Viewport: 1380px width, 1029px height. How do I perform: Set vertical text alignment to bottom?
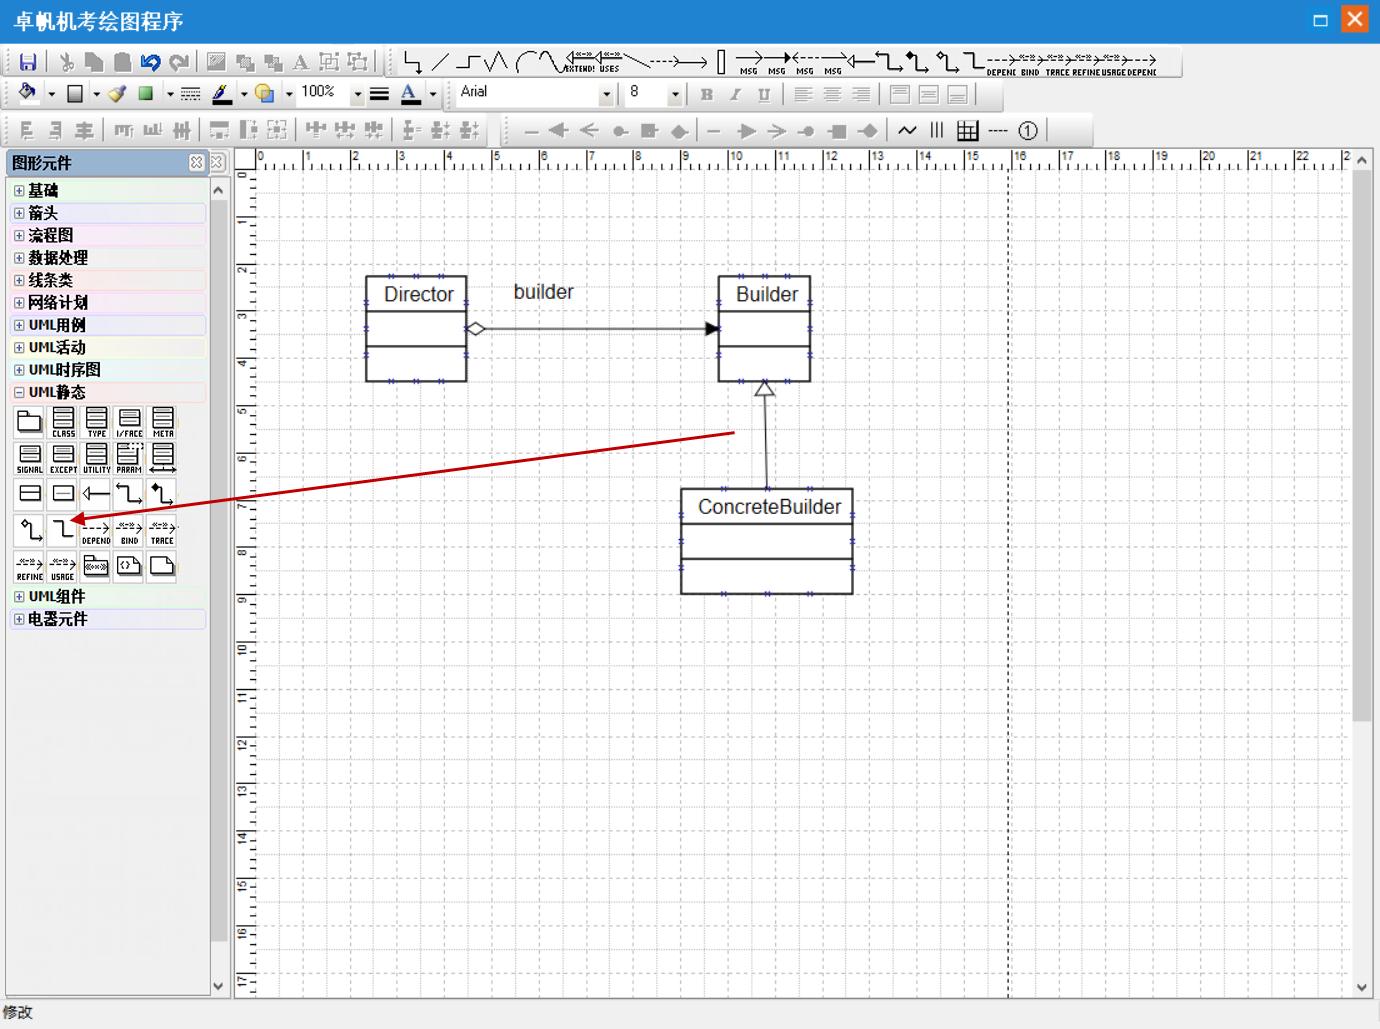click(x=958, y=94)
